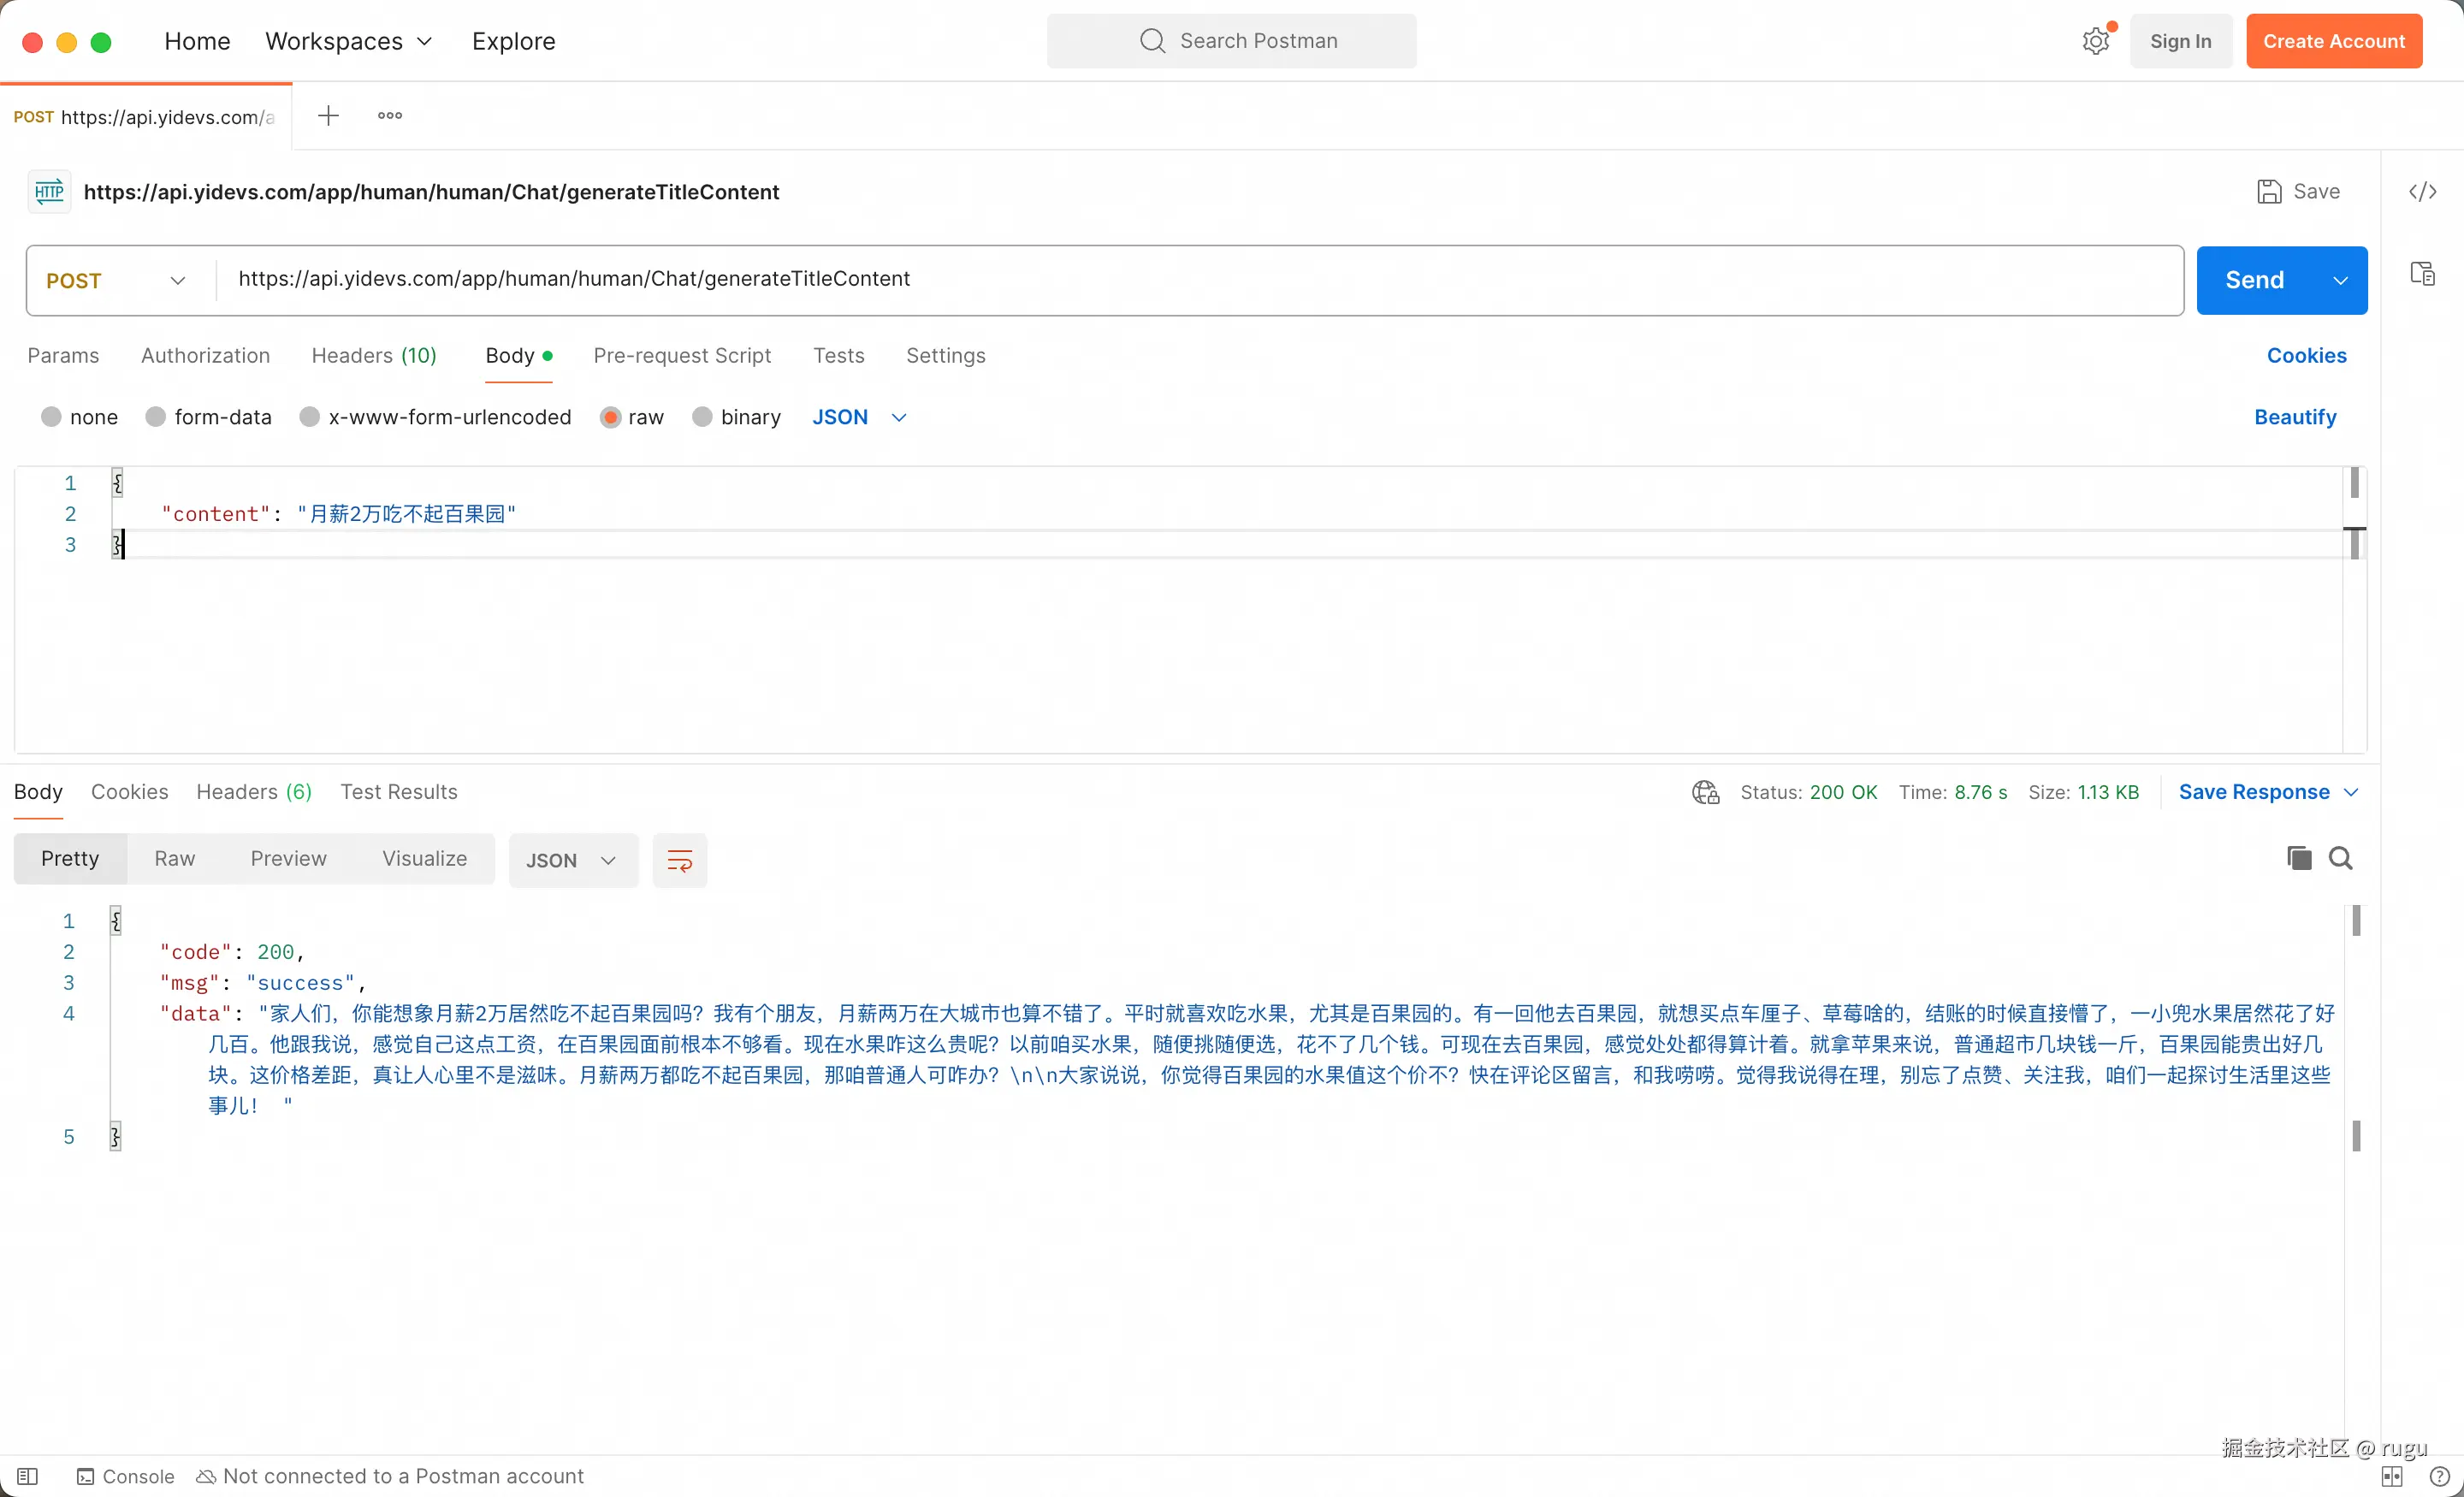Copy response body with copy icon
The height and width of the screenshot is (1497, 2464).
(2298, 858)
